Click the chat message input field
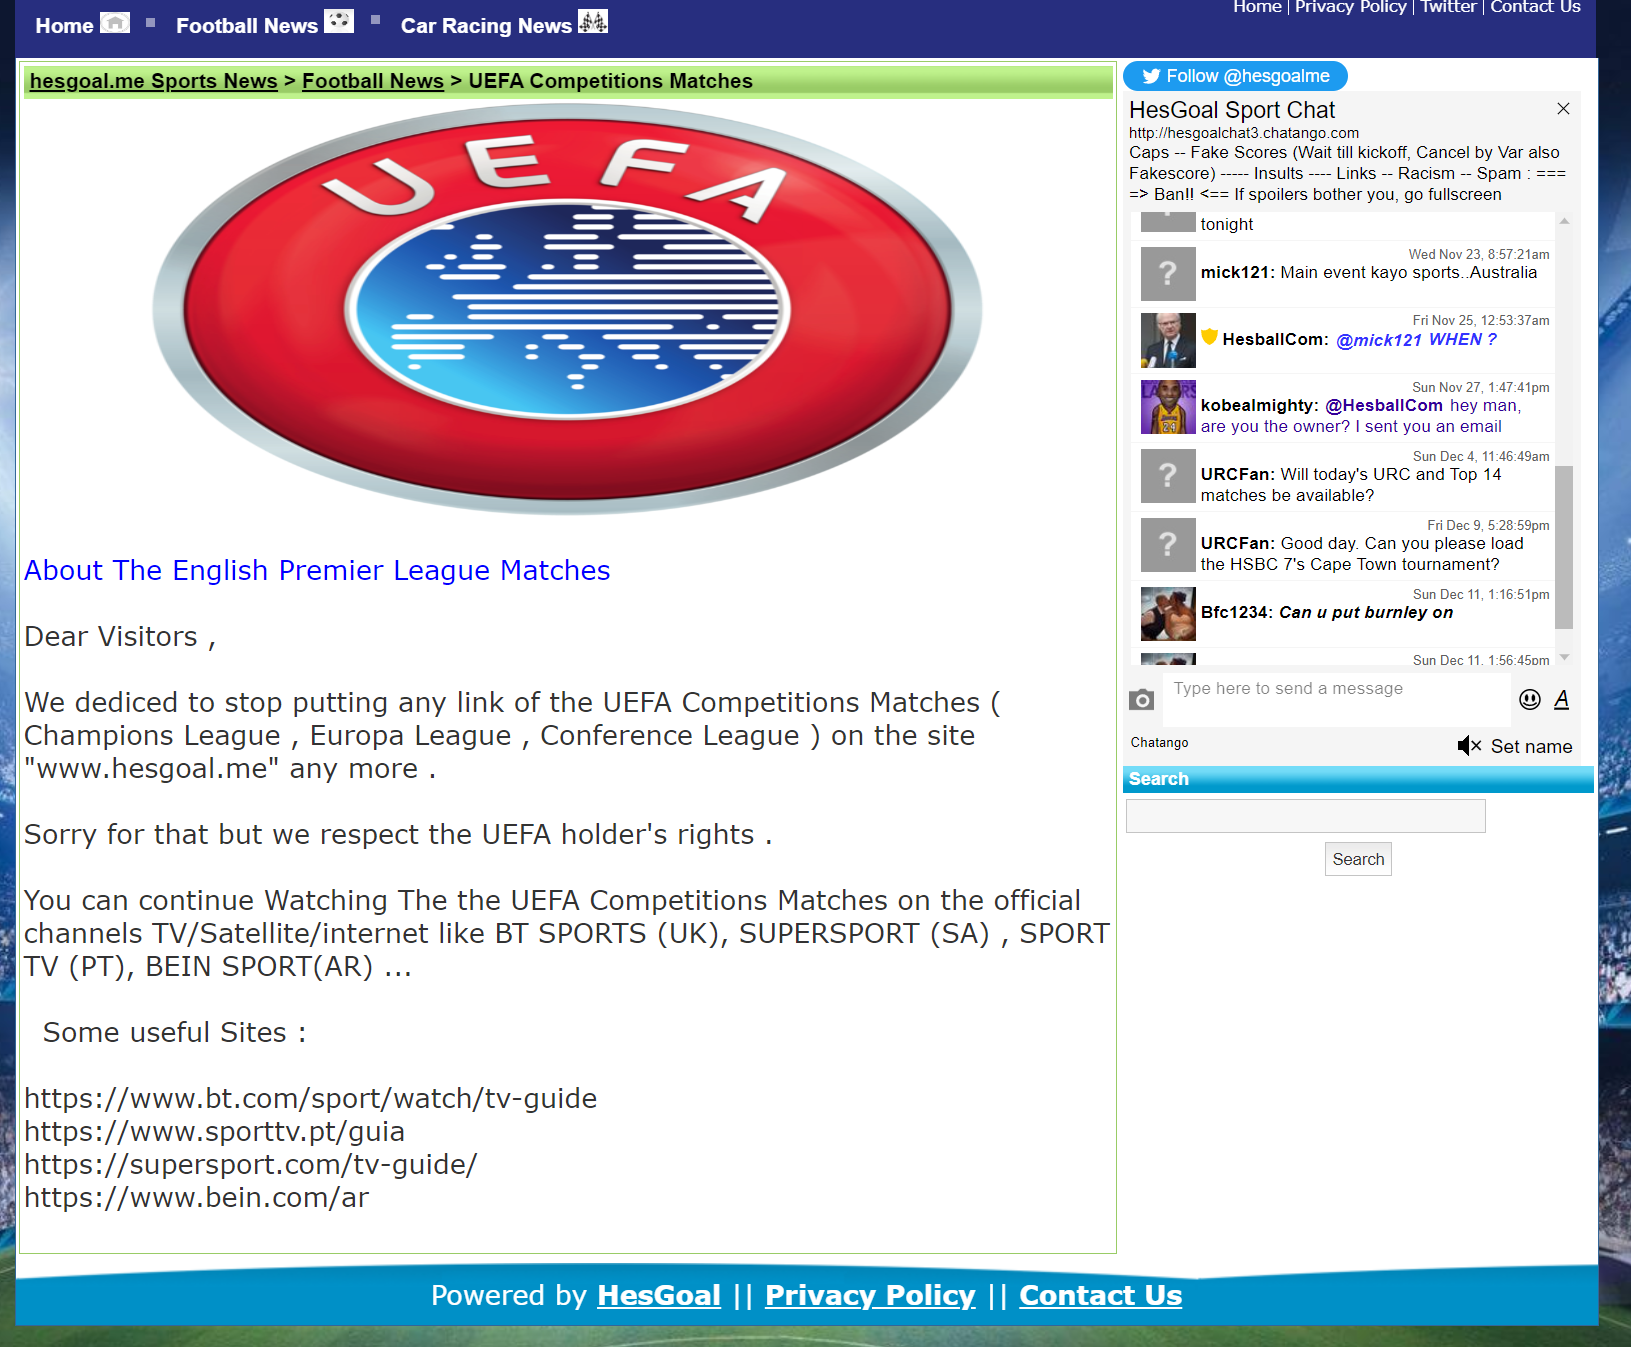The image size is (1631, 1347). pos(1337,699)
